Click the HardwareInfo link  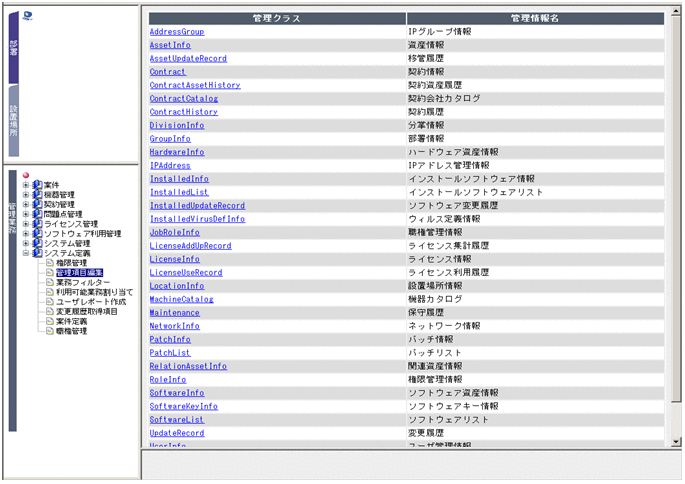click(x=177, y=152)
